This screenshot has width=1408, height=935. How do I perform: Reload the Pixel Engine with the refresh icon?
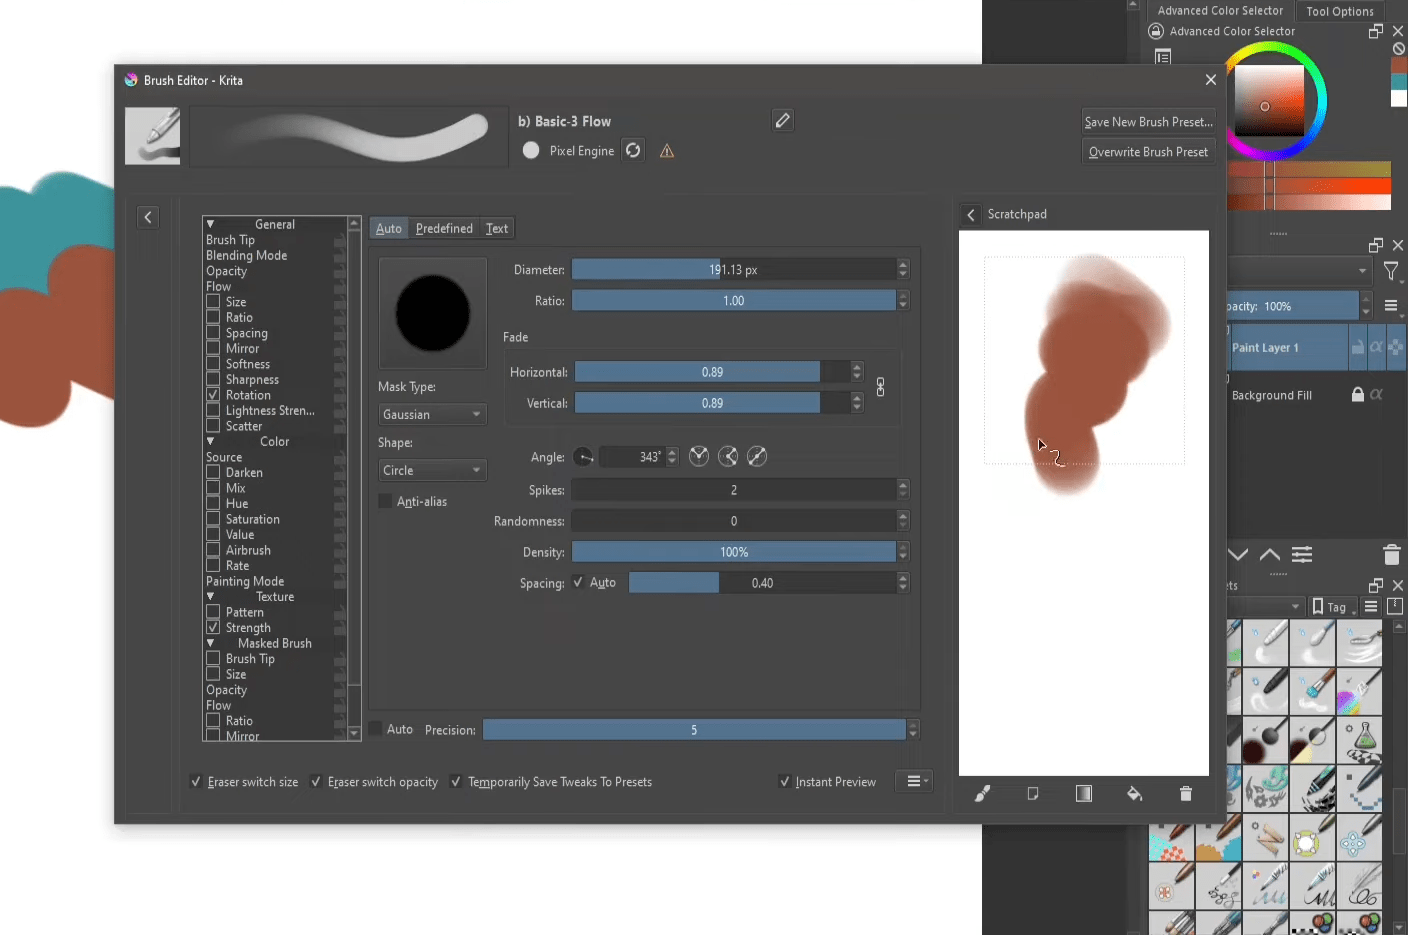(x=633, y=150)
